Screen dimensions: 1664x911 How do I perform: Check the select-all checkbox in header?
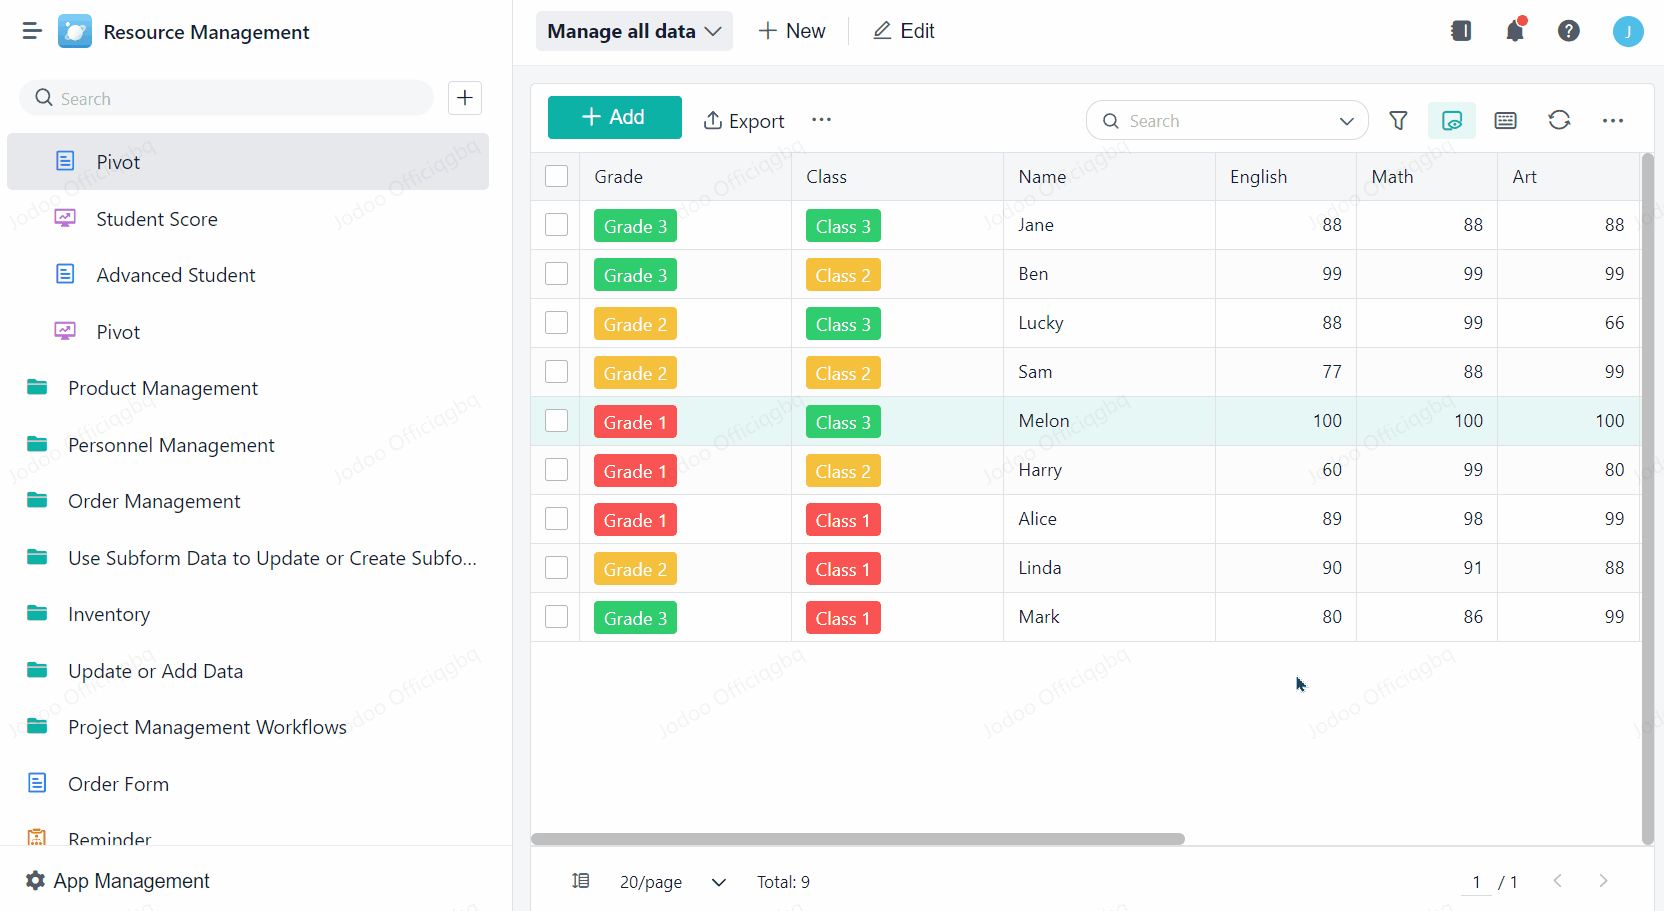click(x=557, y=177)
